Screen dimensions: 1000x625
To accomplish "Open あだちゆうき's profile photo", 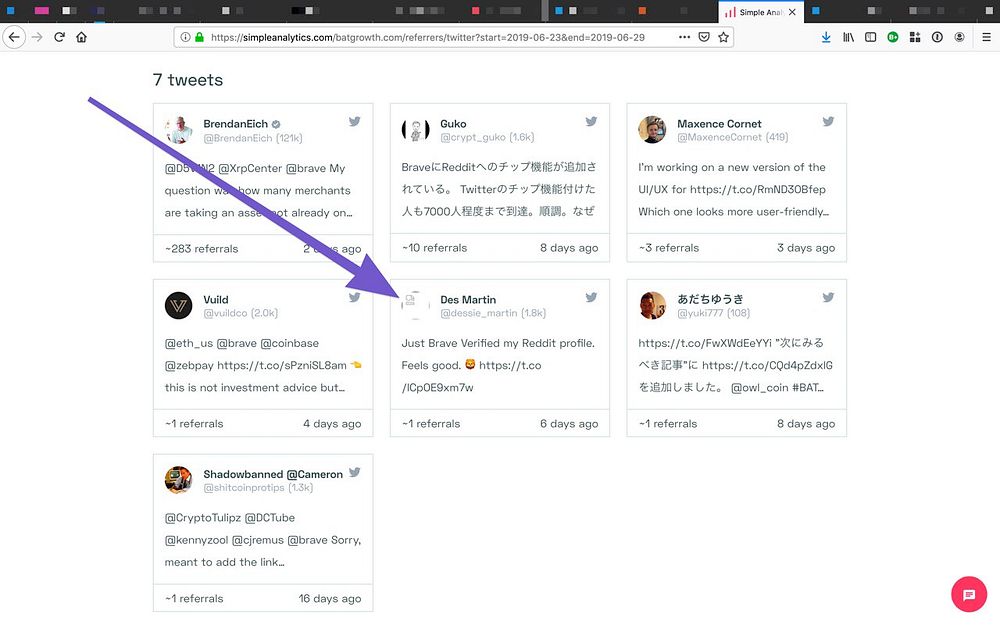I will coord(652,305).
